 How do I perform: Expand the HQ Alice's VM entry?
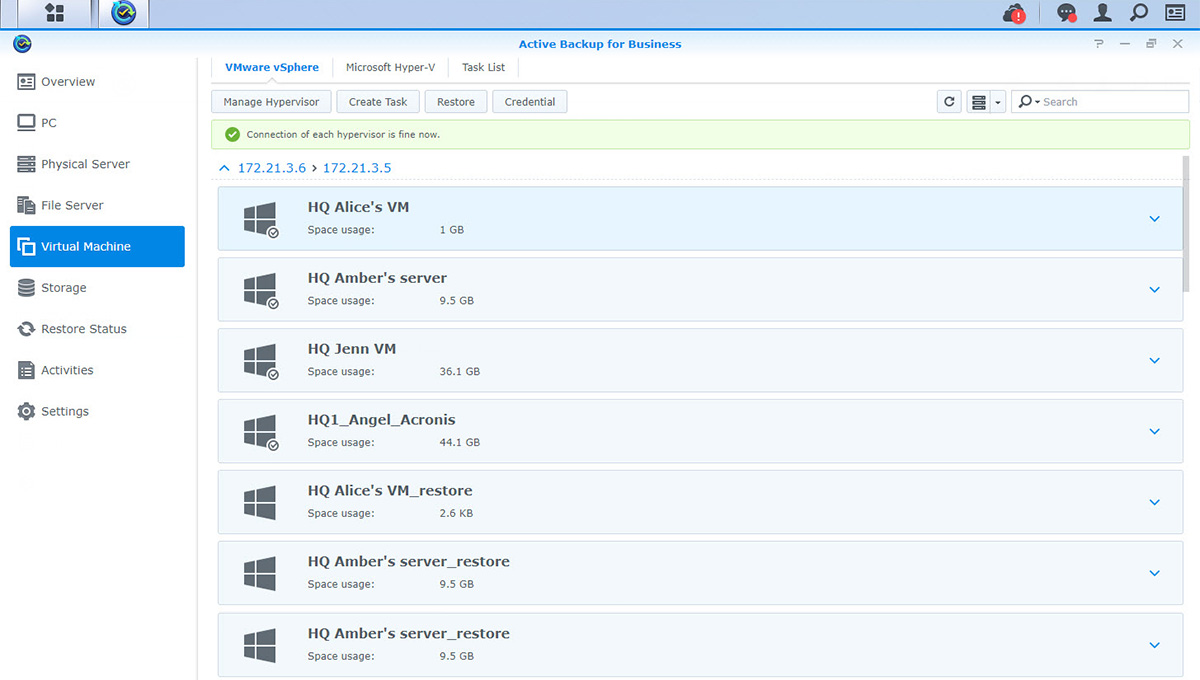[x=1154, y=219]
